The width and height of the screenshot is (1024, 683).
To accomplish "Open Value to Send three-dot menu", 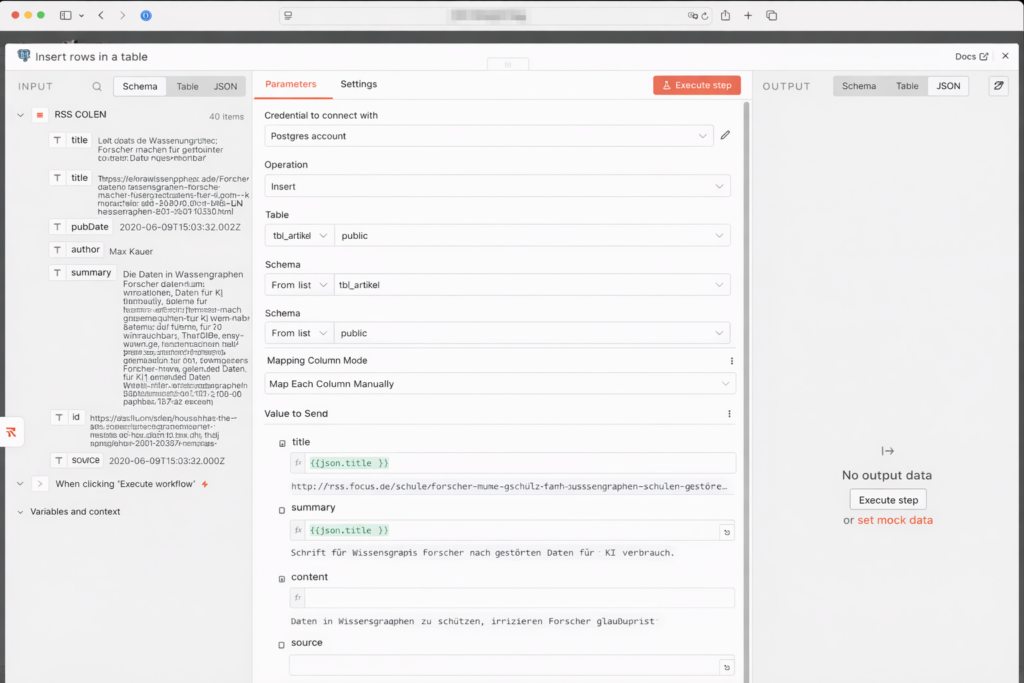I will tap(729, 414).
